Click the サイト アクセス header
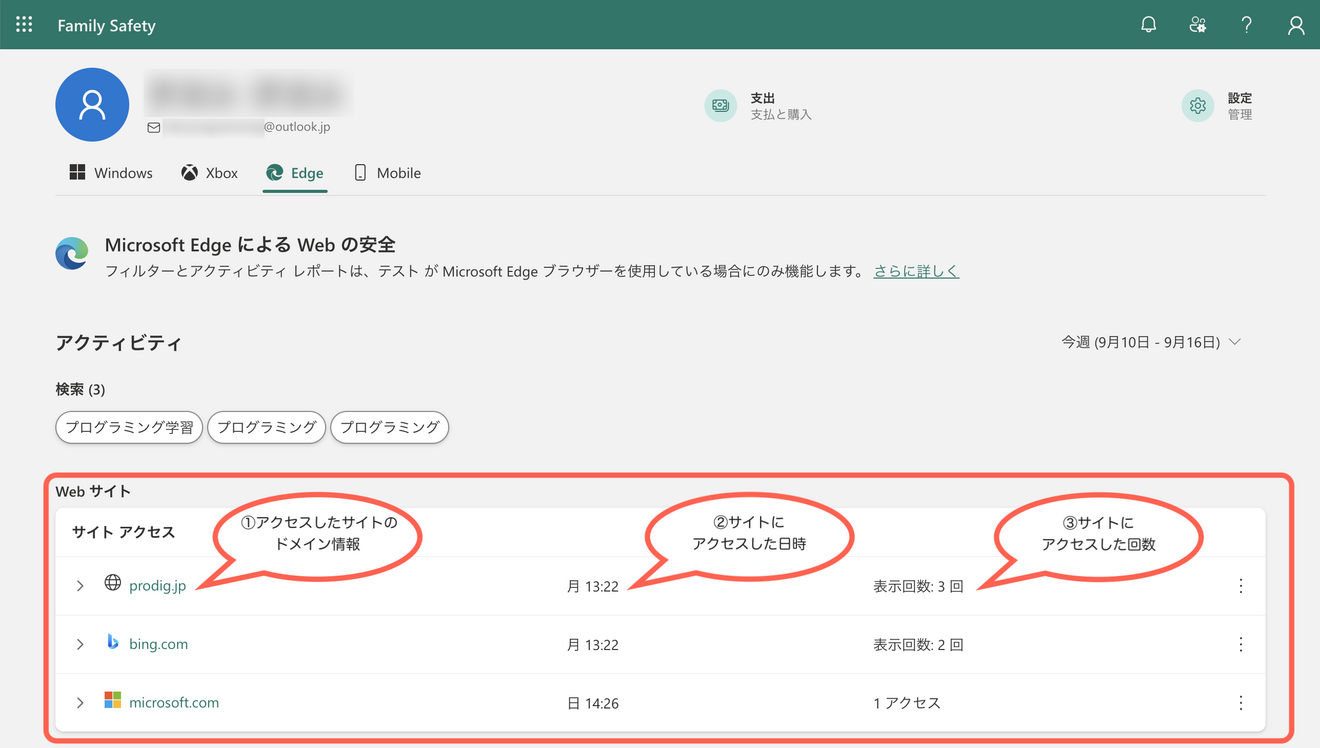The height and width of the screenshot is (748, 1320). (123, 532)
